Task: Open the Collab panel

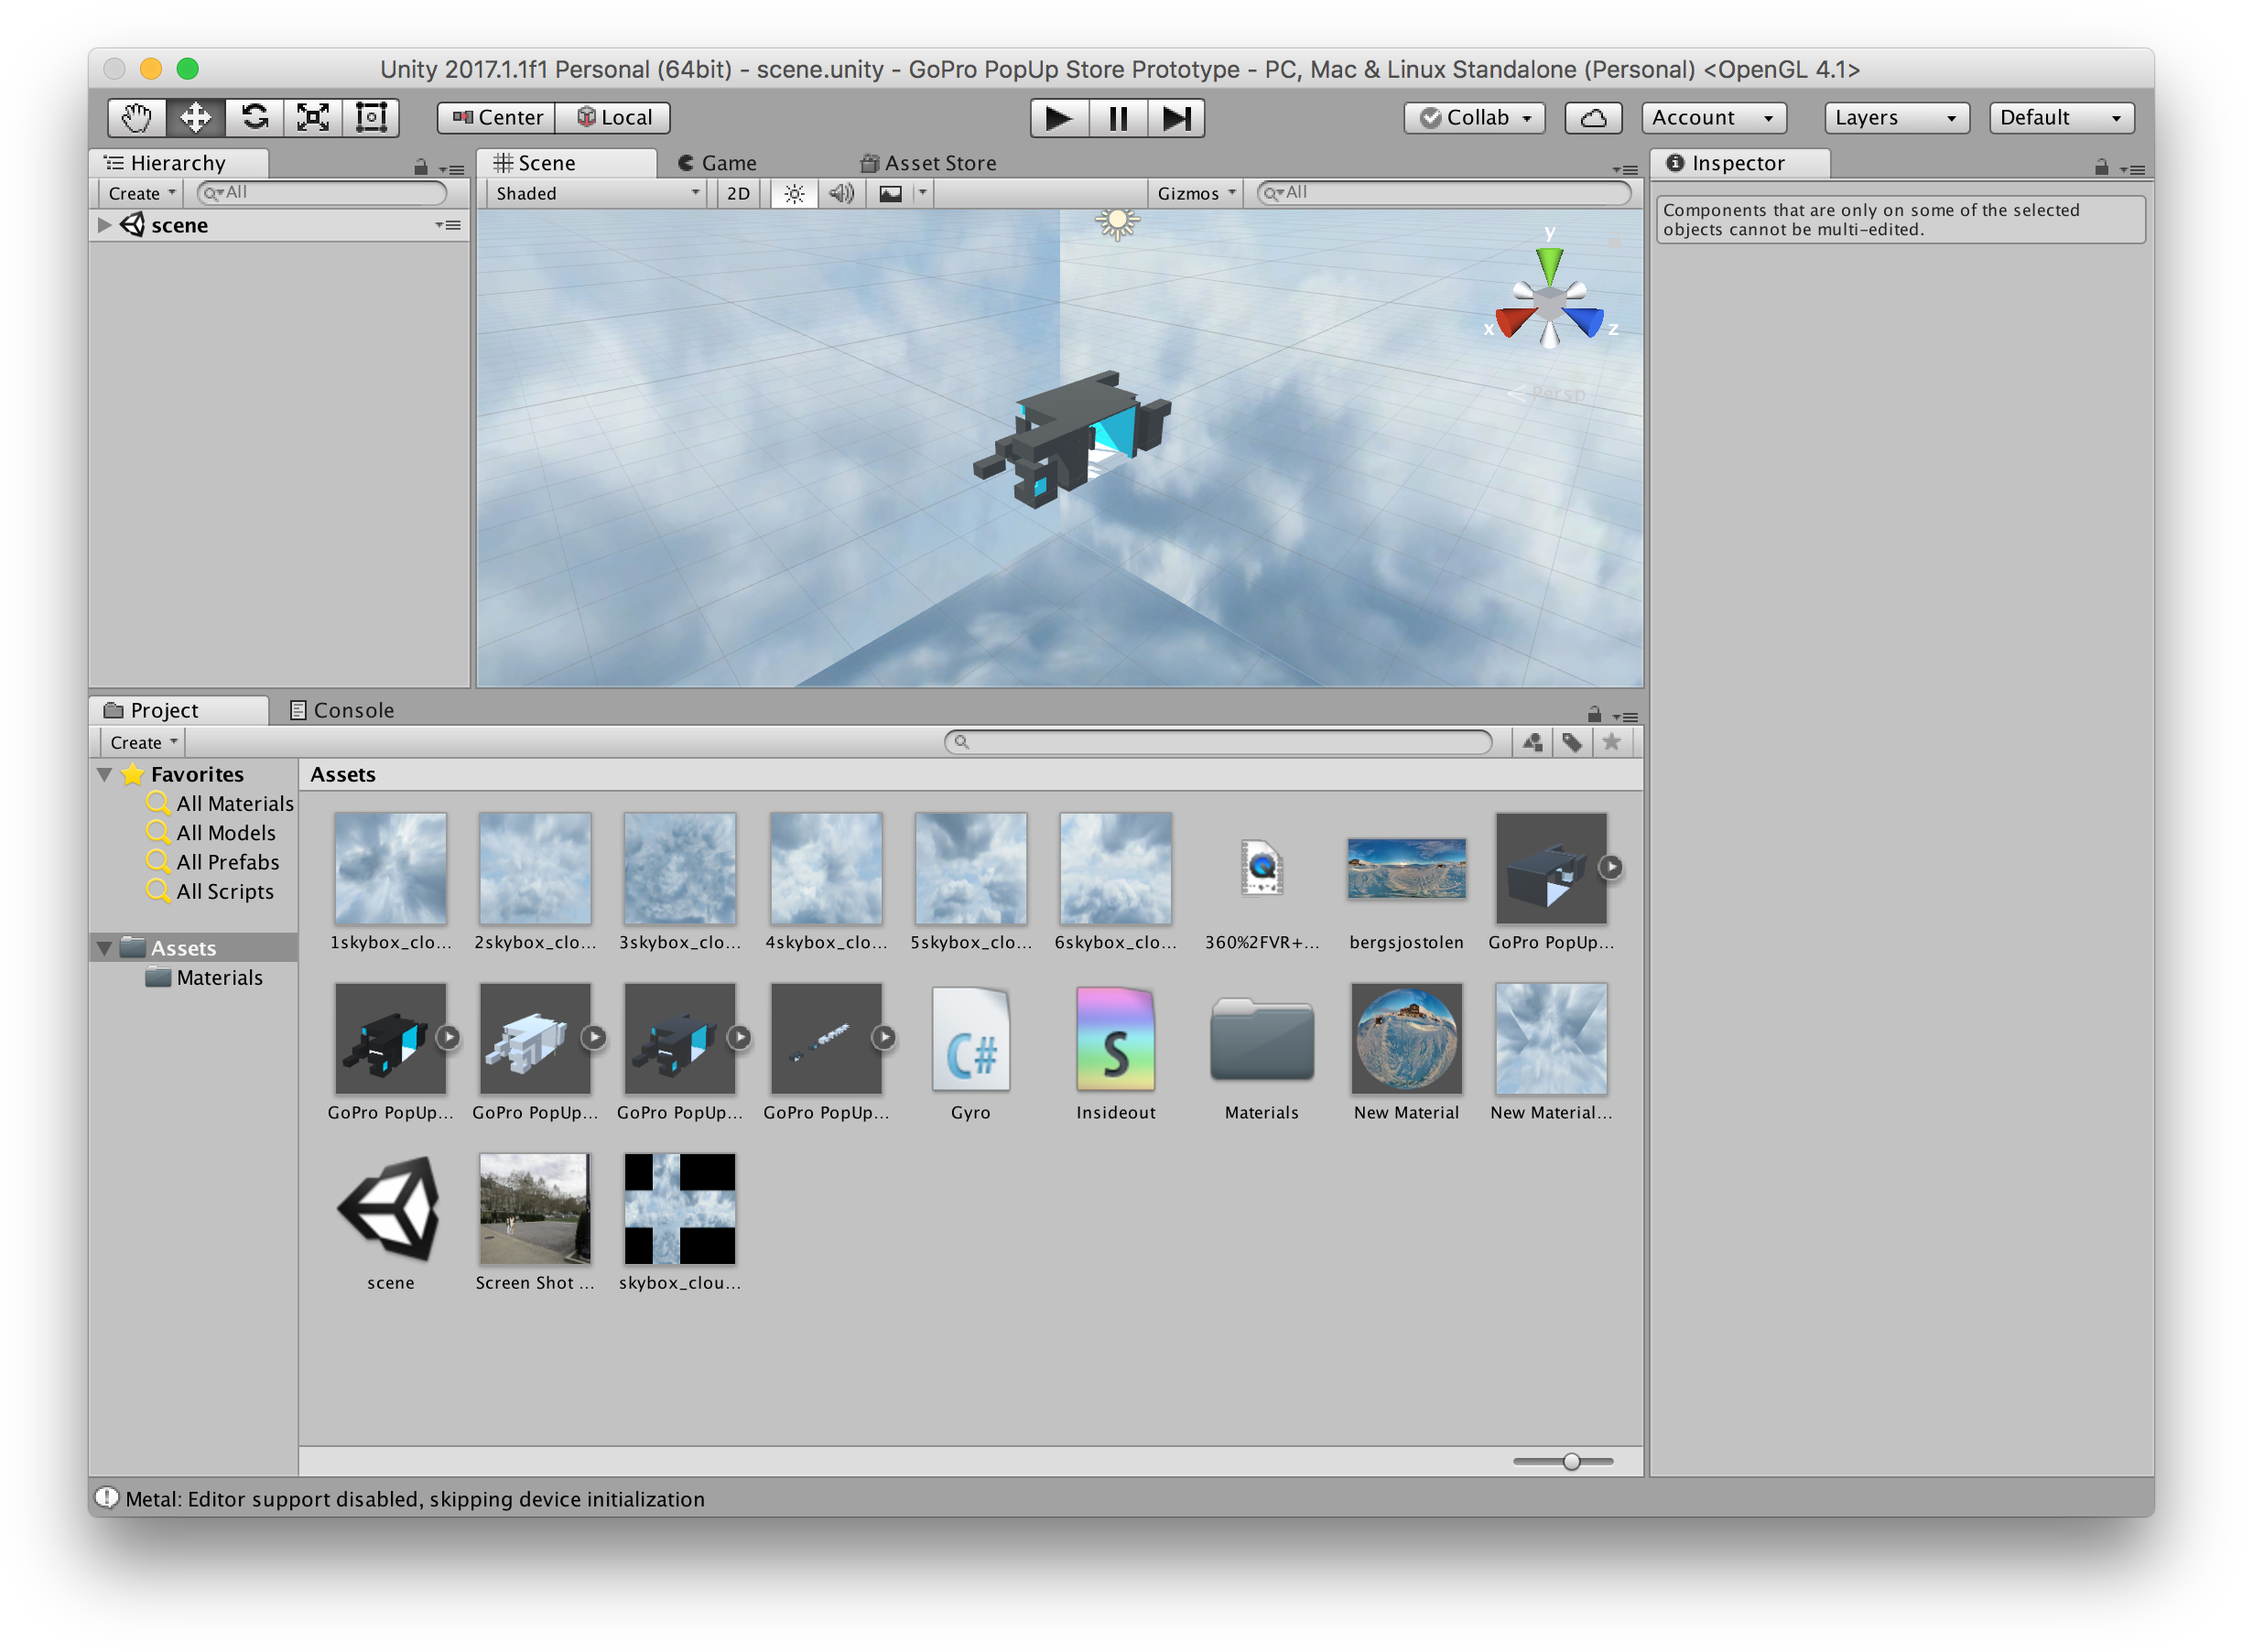Action: click(x=1473, y=117)
